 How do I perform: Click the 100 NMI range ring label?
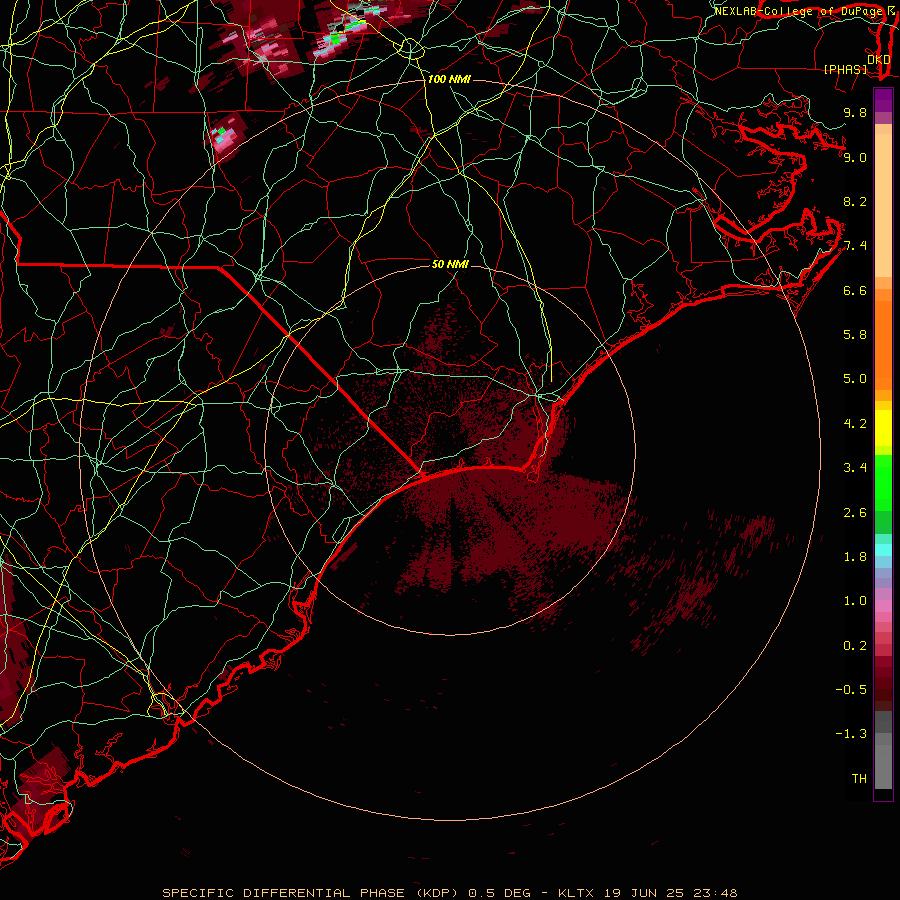(449, 79)
